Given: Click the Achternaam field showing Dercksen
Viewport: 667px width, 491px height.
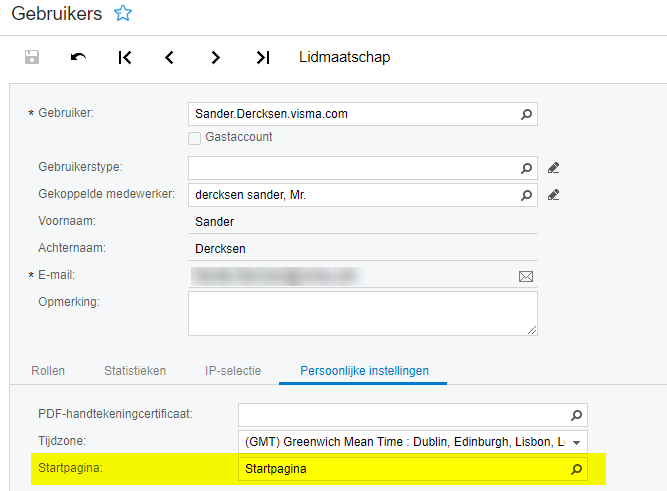Looking at the screenshot, I should tap(363, 248).
